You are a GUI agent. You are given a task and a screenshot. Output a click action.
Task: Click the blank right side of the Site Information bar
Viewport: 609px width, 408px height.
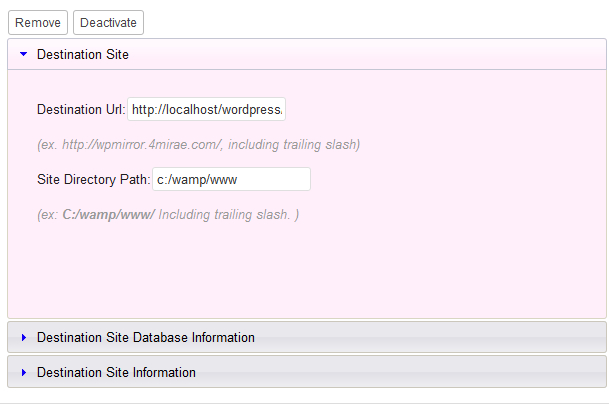450,372
